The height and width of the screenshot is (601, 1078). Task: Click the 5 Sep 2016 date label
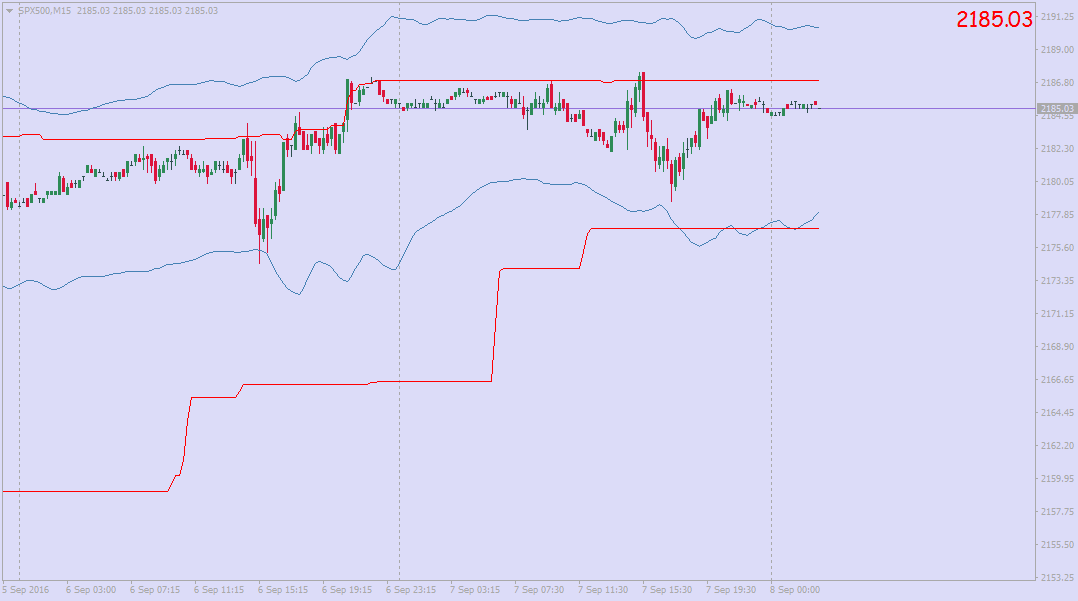click(26, 590)
